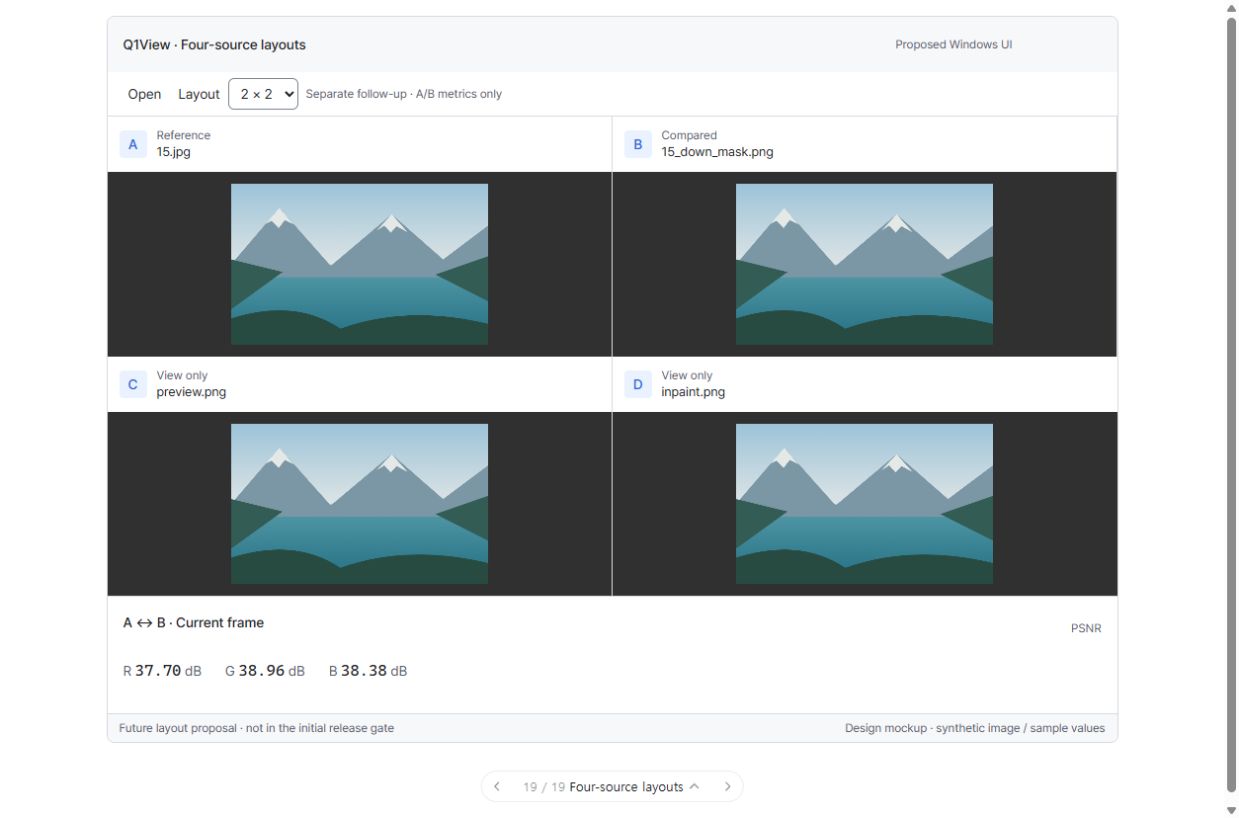
Task: Click the pane D badge icon
Action: (638, 384)
